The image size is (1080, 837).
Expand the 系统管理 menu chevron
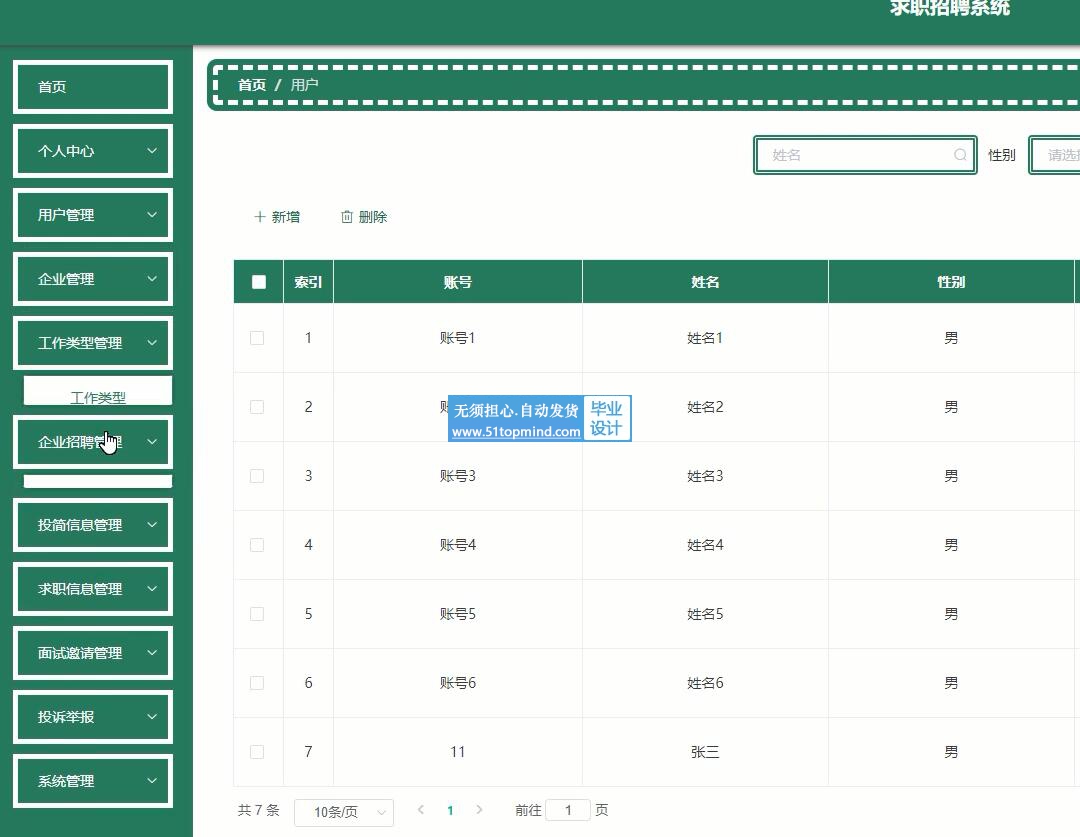(x=152, y=781)
